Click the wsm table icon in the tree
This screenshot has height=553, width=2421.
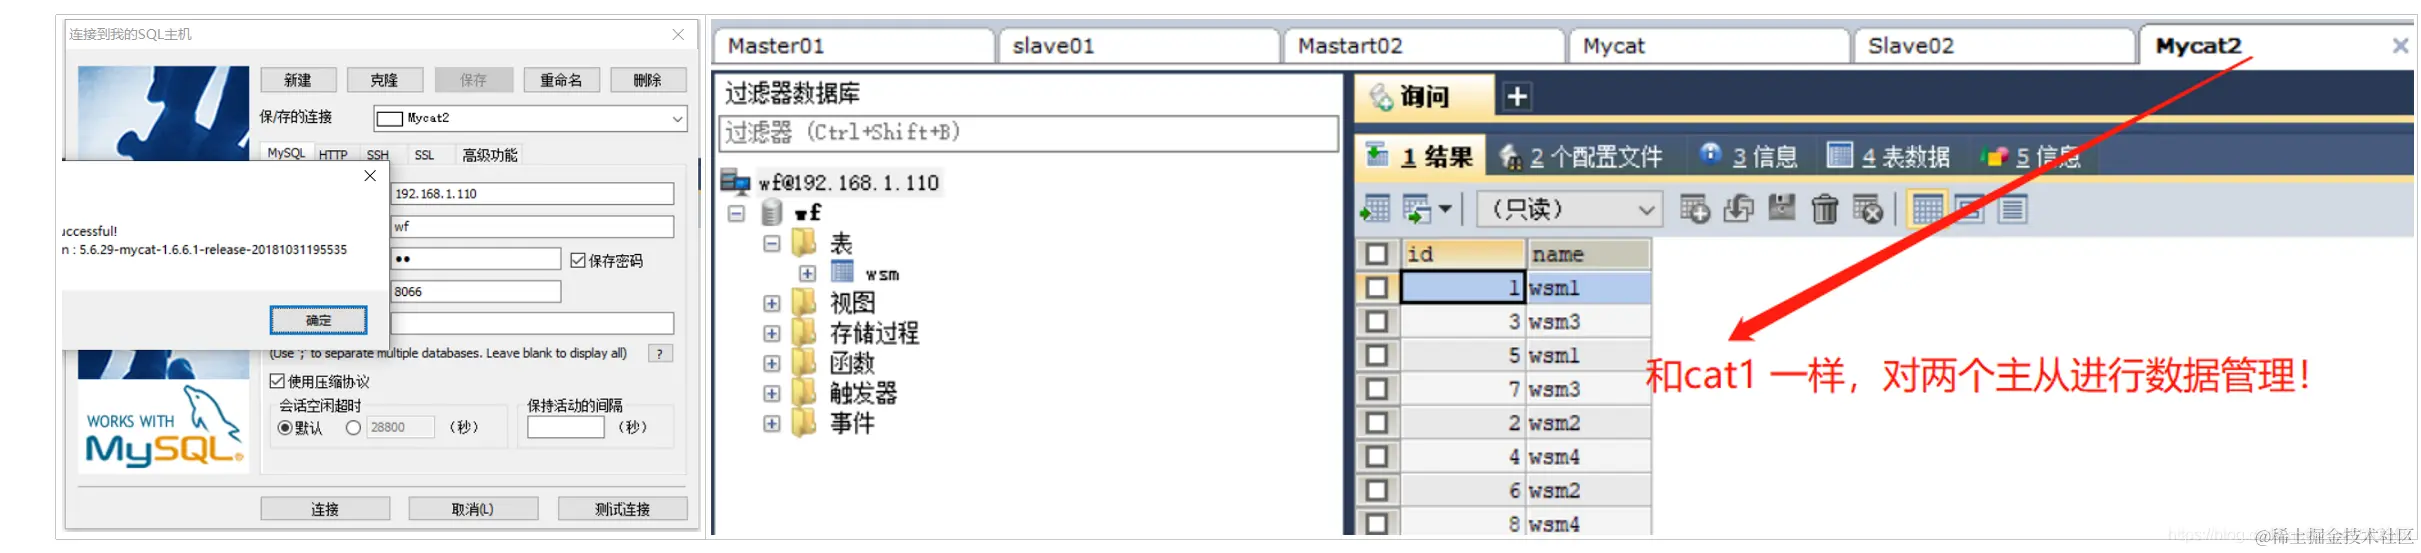[x=842, y=272]
